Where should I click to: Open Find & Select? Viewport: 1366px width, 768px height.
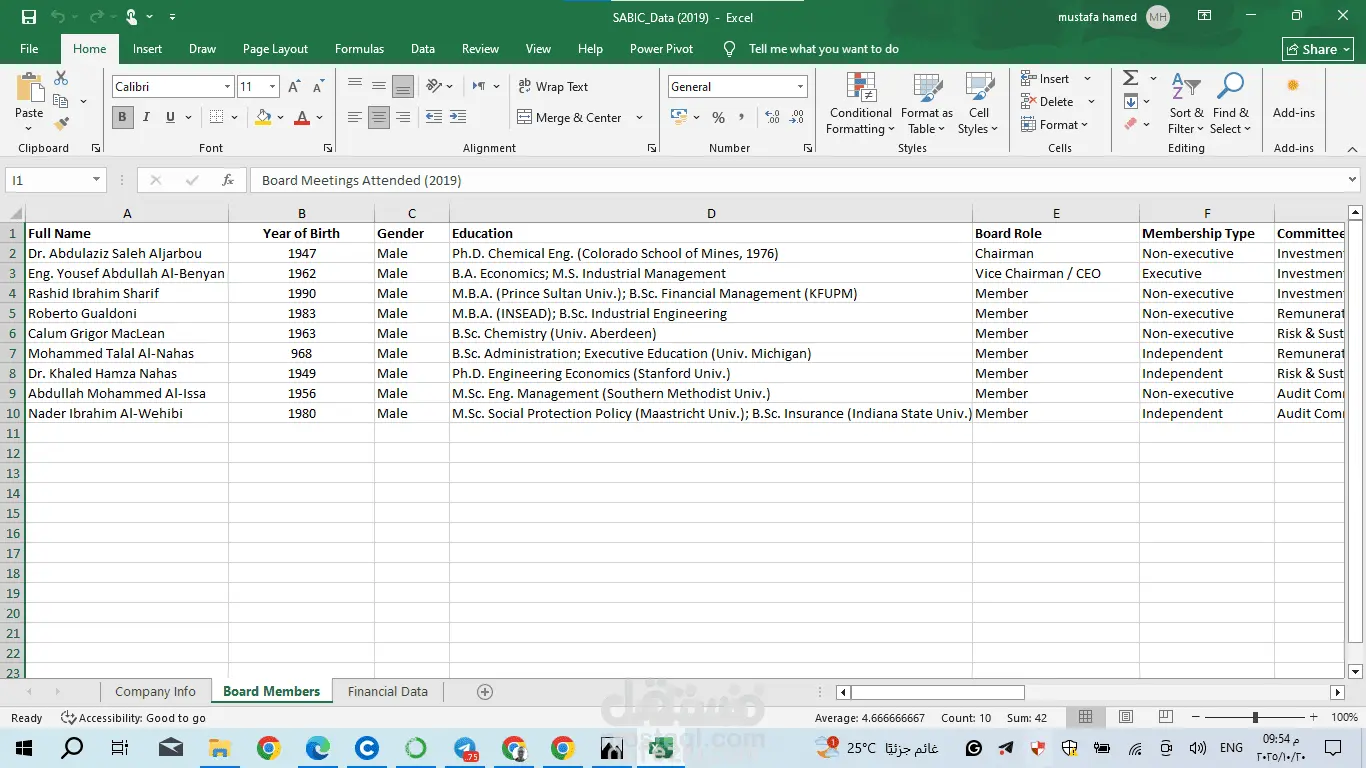coord(1231,103)
